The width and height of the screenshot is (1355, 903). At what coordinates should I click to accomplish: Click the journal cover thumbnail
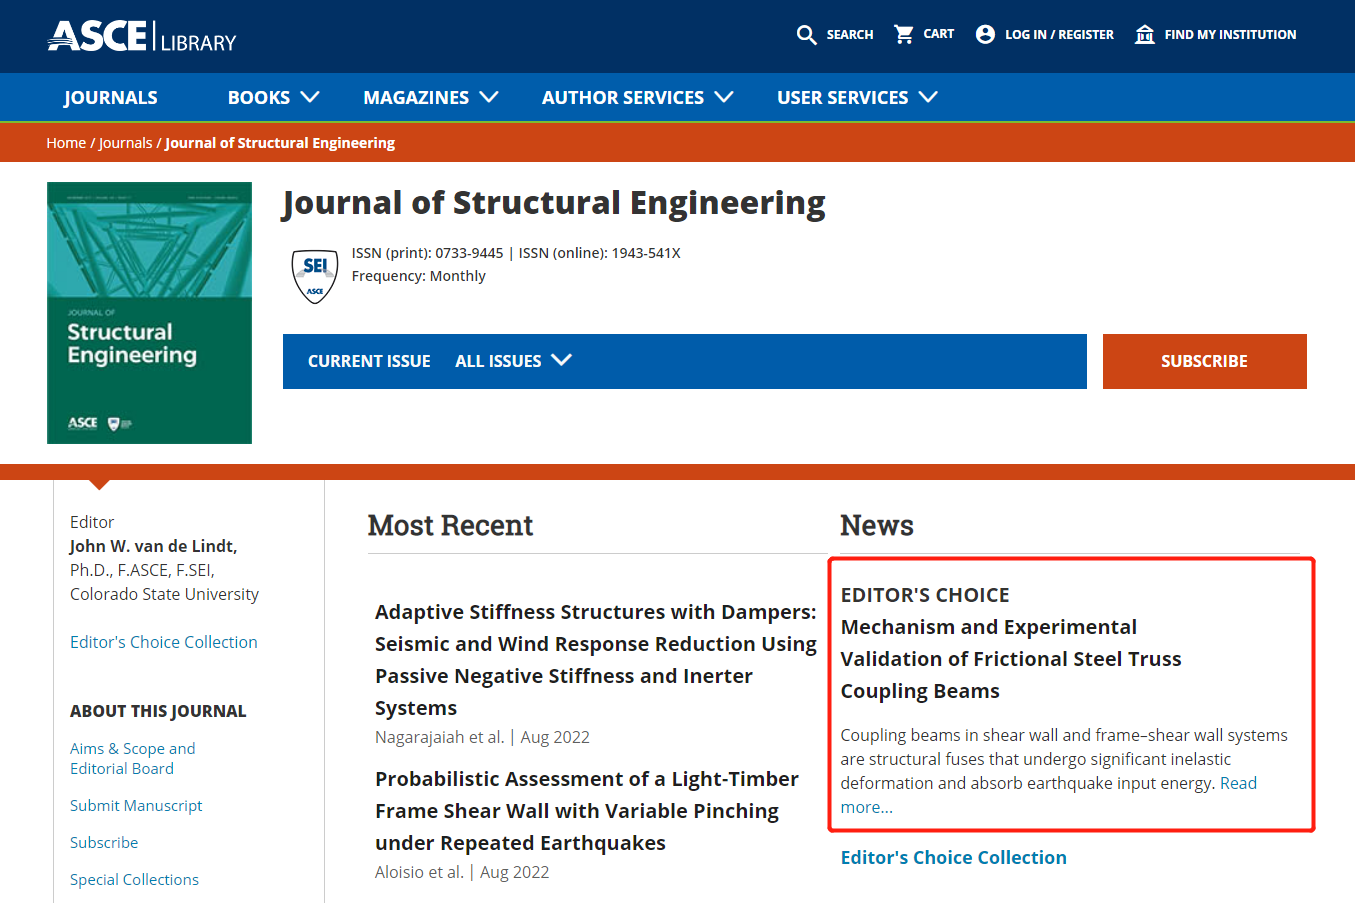coord(149,312)
